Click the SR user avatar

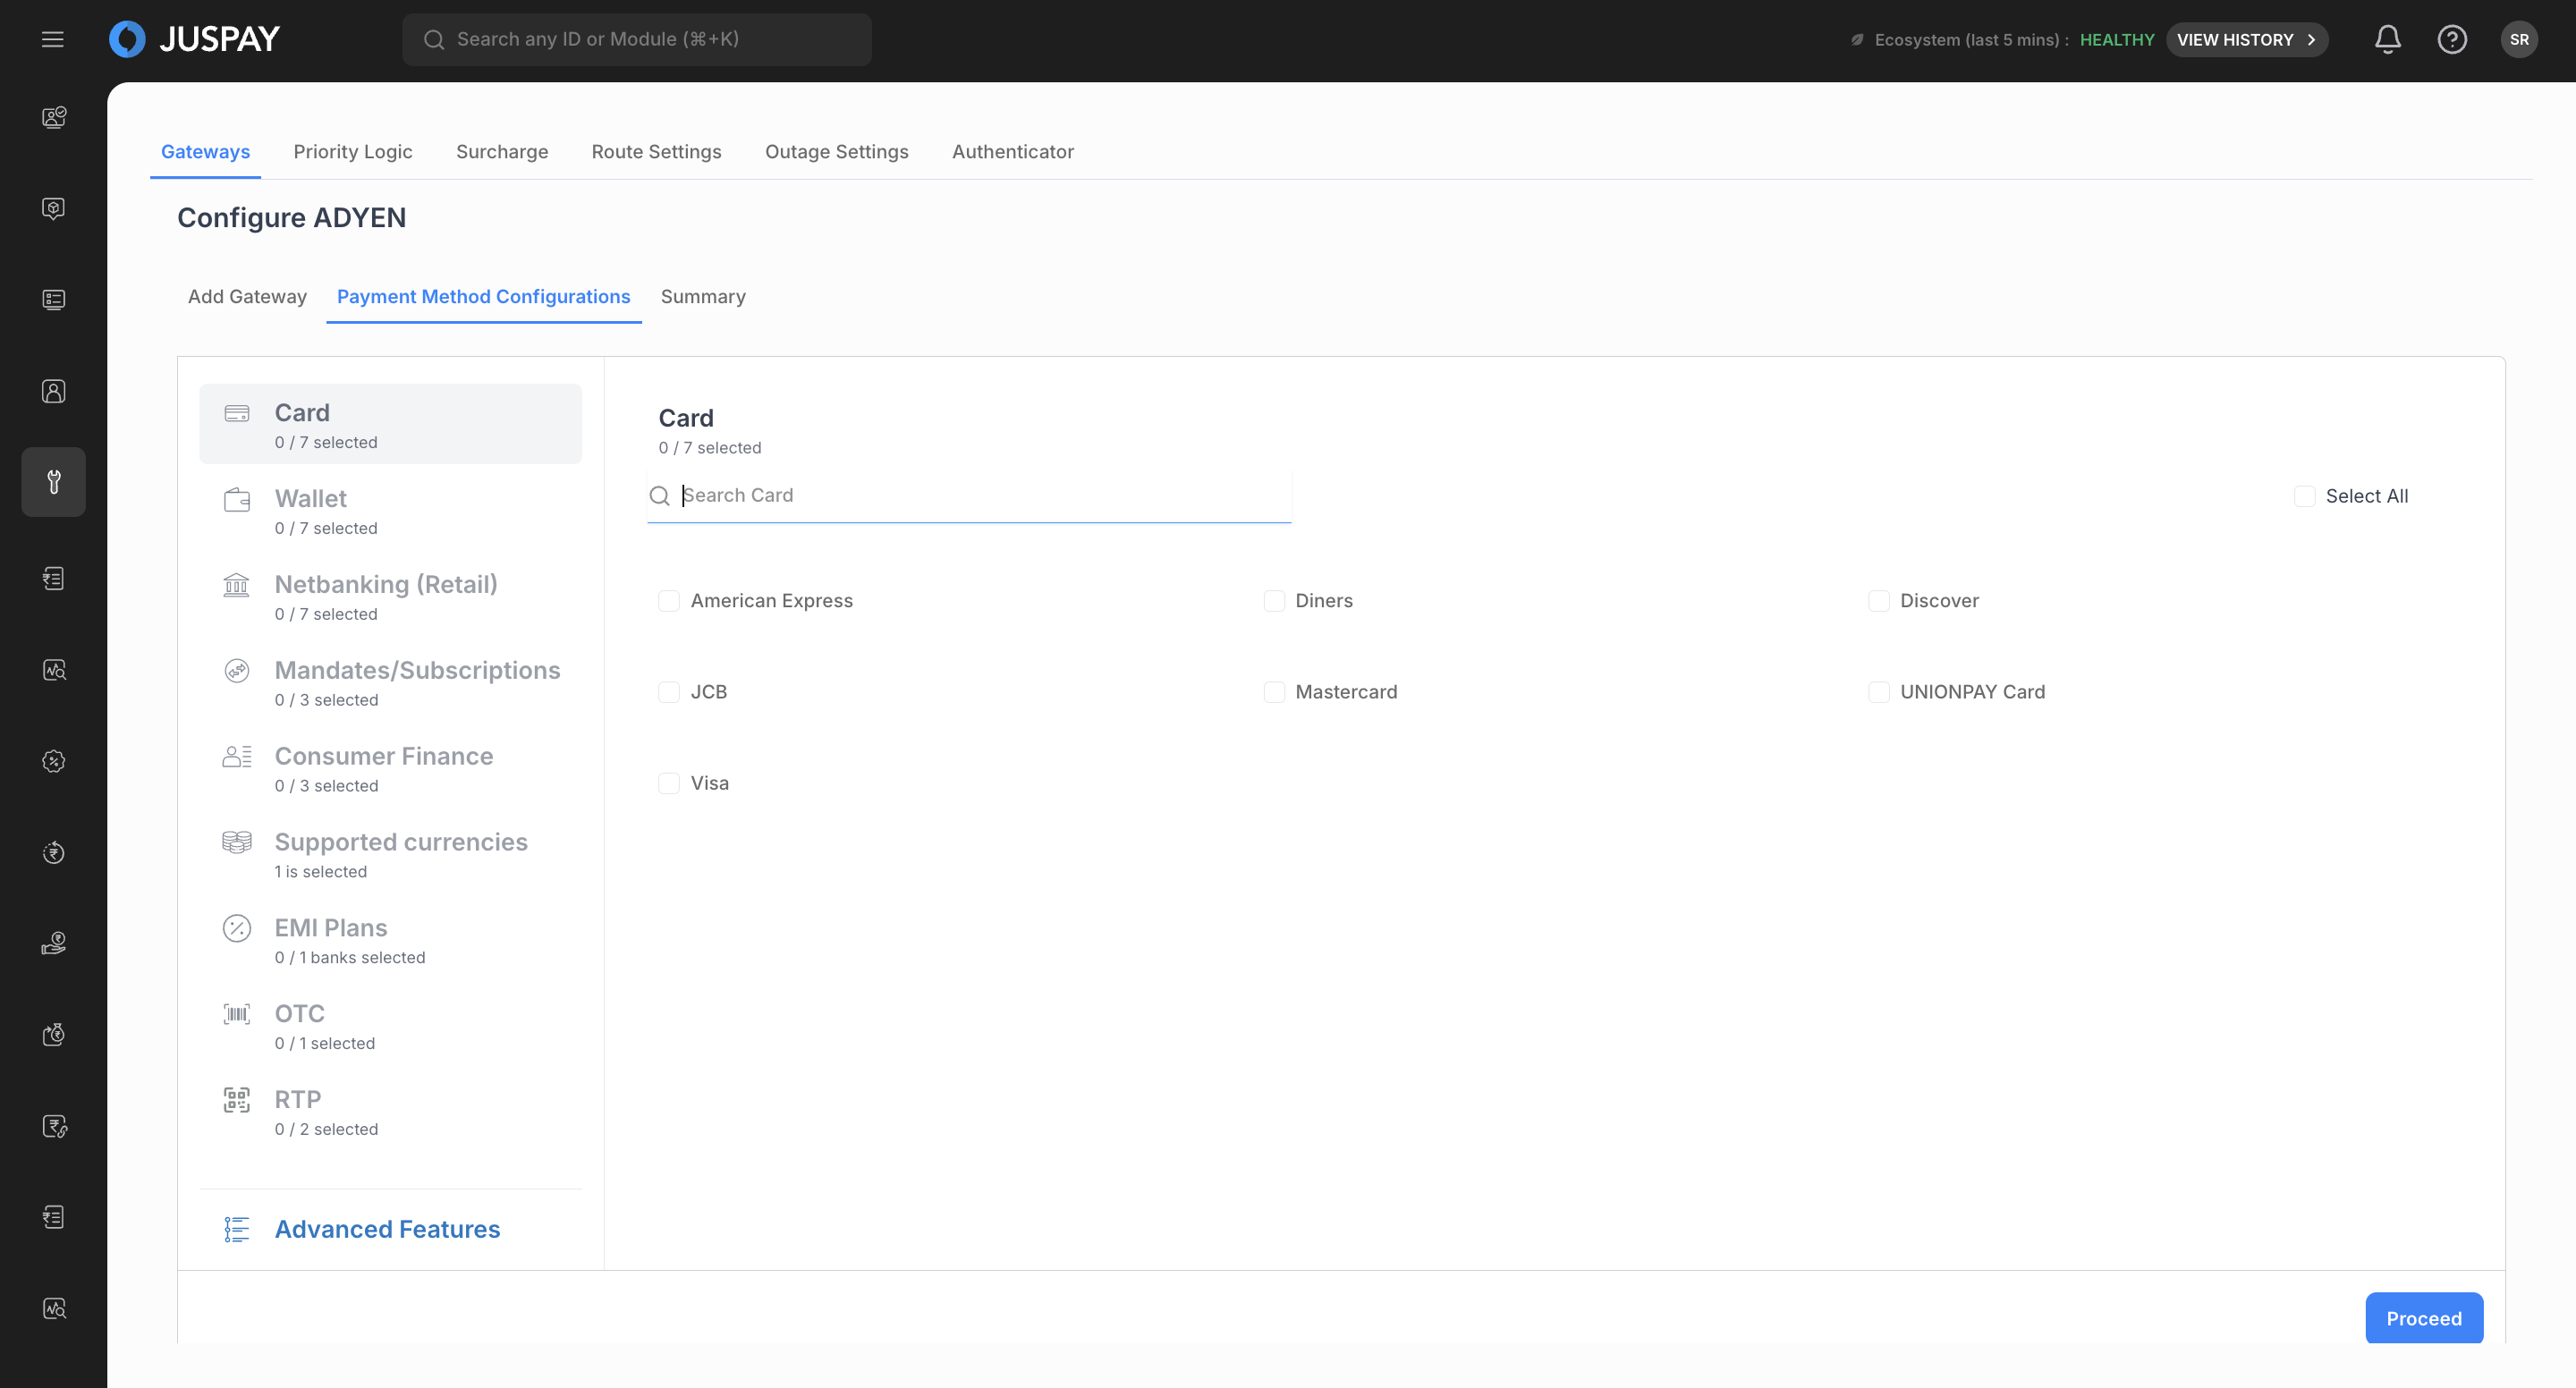coord(2518,39)
